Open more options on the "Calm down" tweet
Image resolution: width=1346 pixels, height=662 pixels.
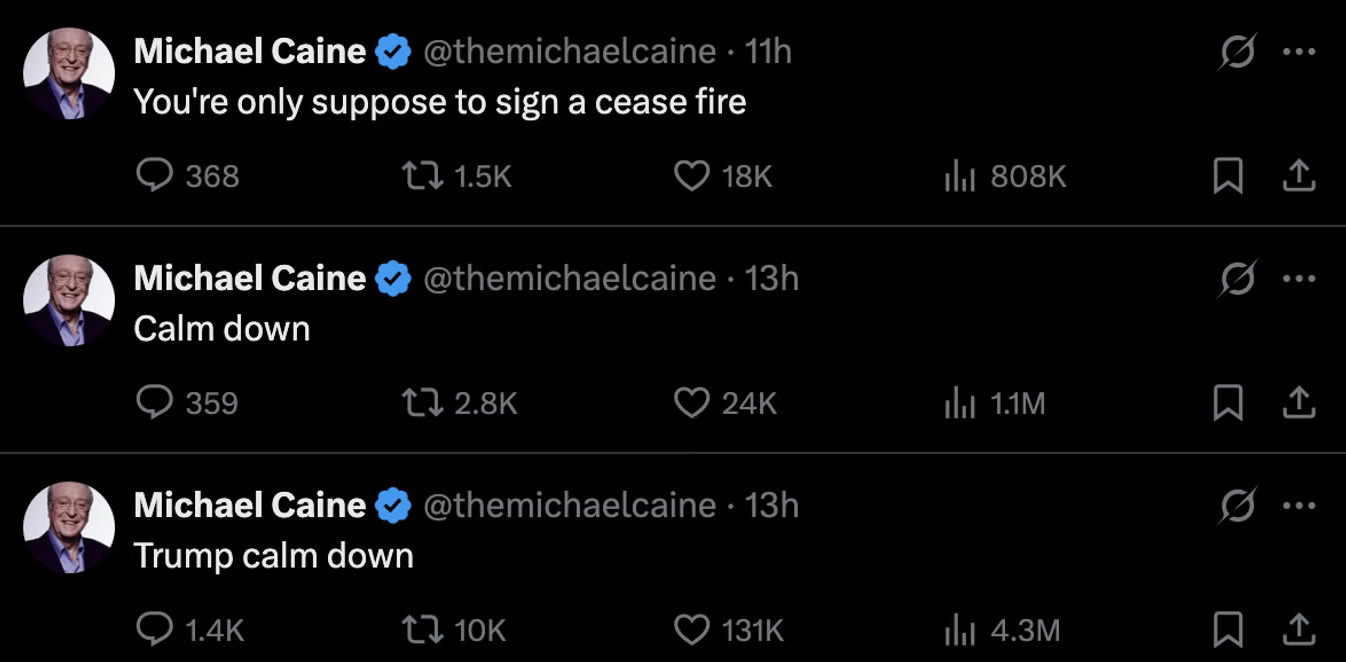coord(1298,278)
